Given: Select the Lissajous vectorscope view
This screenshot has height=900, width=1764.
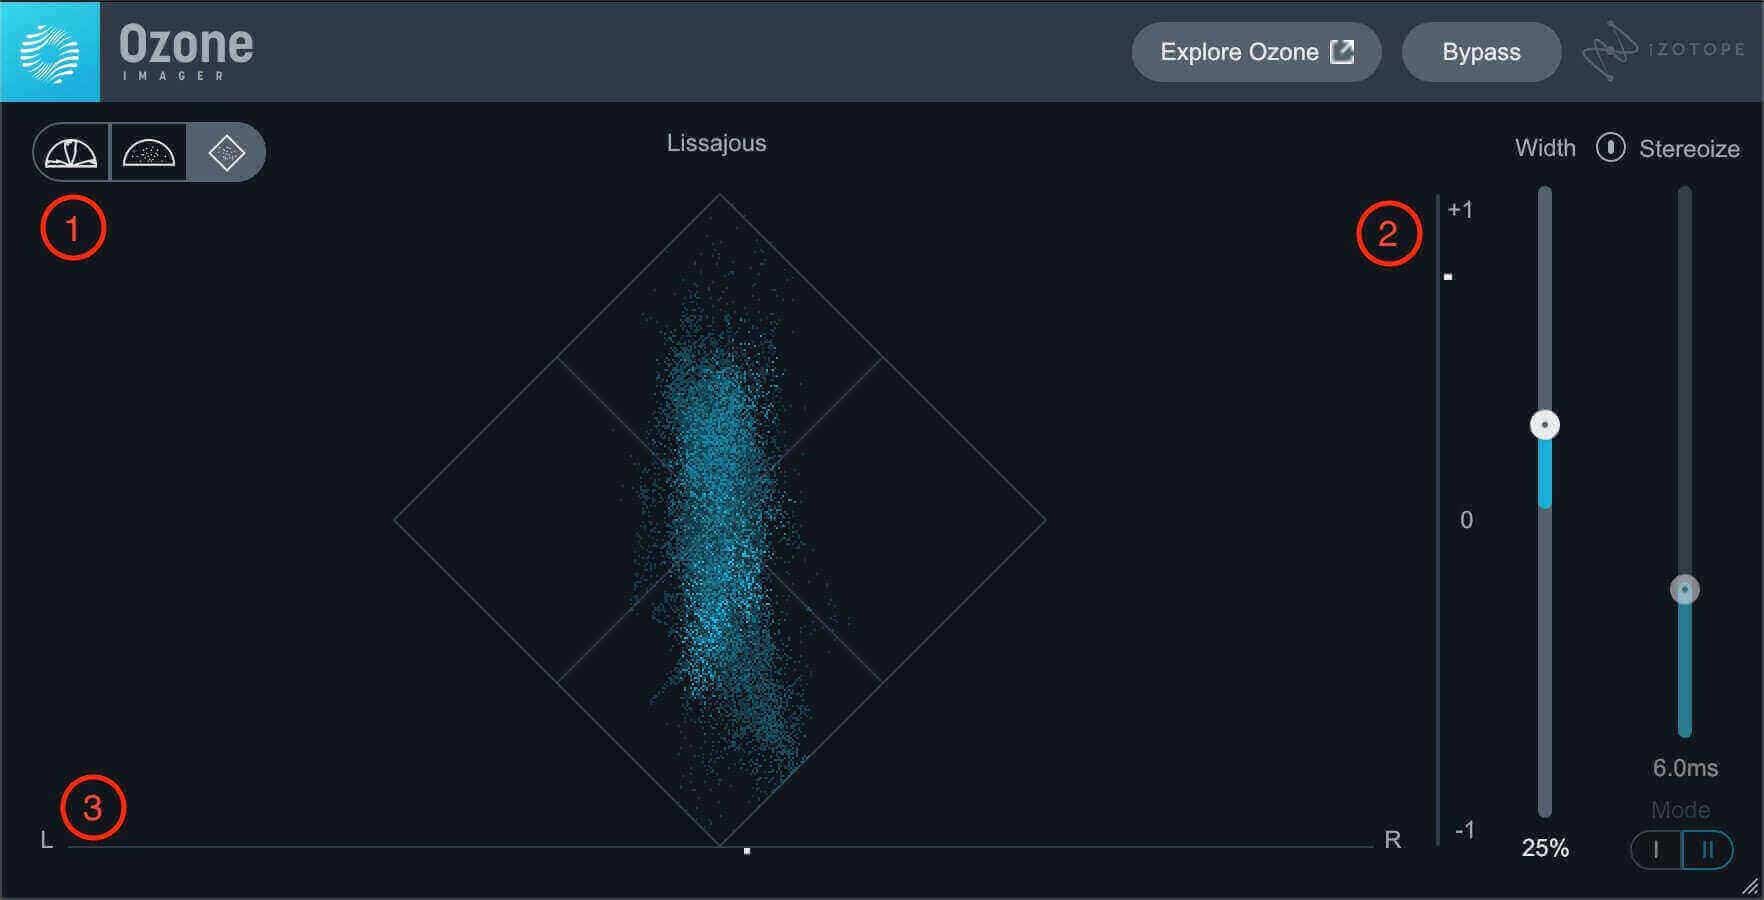Looking at the screenshot, I should click(x=226, y=152).
